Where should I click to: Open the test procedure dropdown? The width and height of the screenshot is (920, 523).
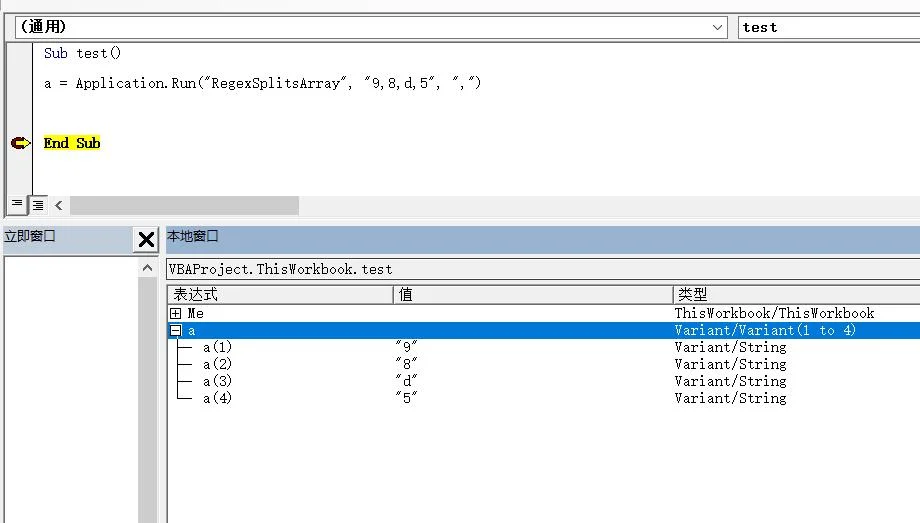[828, 27]
